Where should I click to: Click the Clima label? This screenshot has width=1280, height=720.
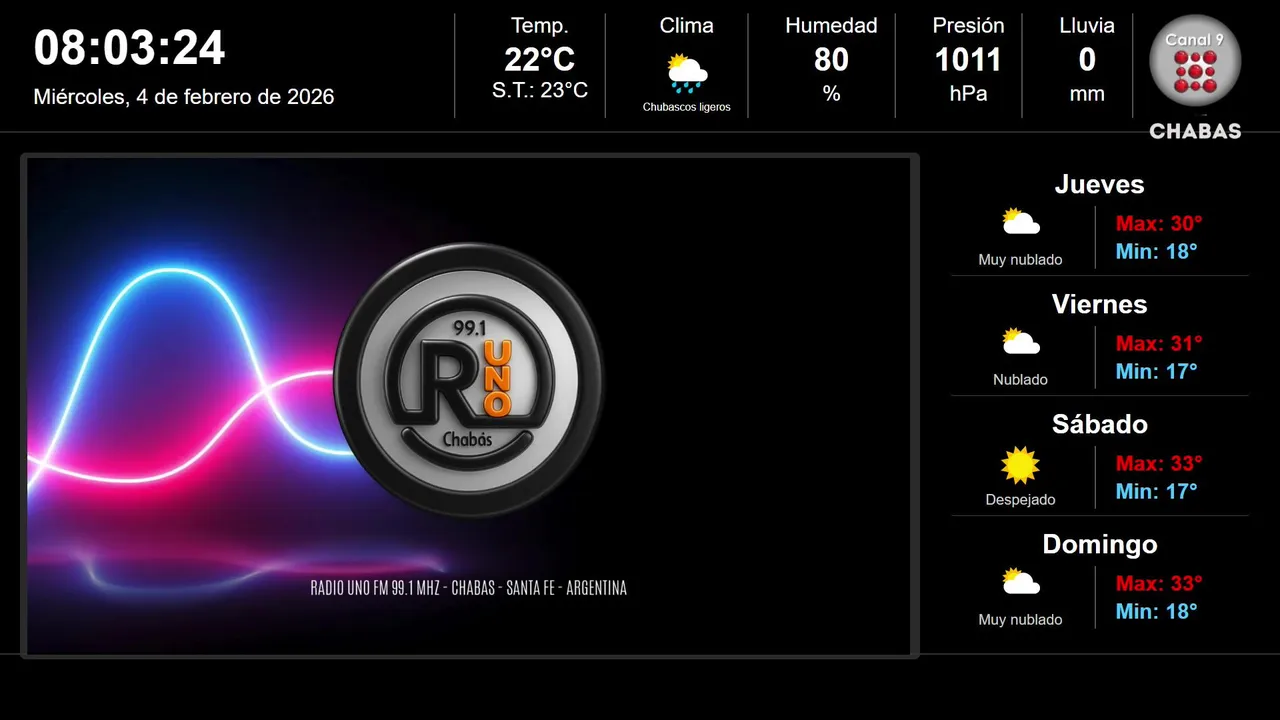687,26
